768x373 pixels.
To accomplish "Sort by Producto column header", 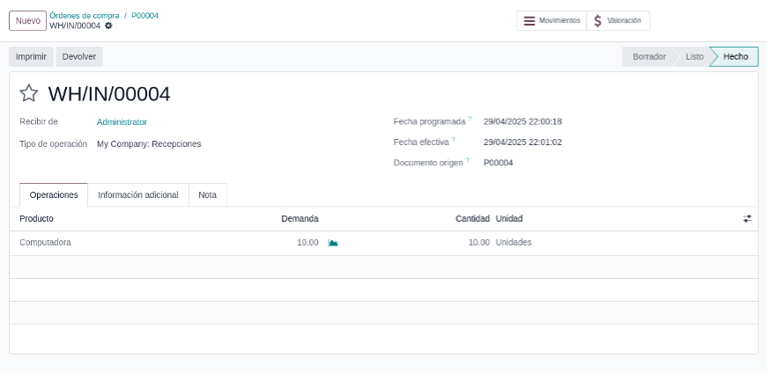I will point(37,219).
